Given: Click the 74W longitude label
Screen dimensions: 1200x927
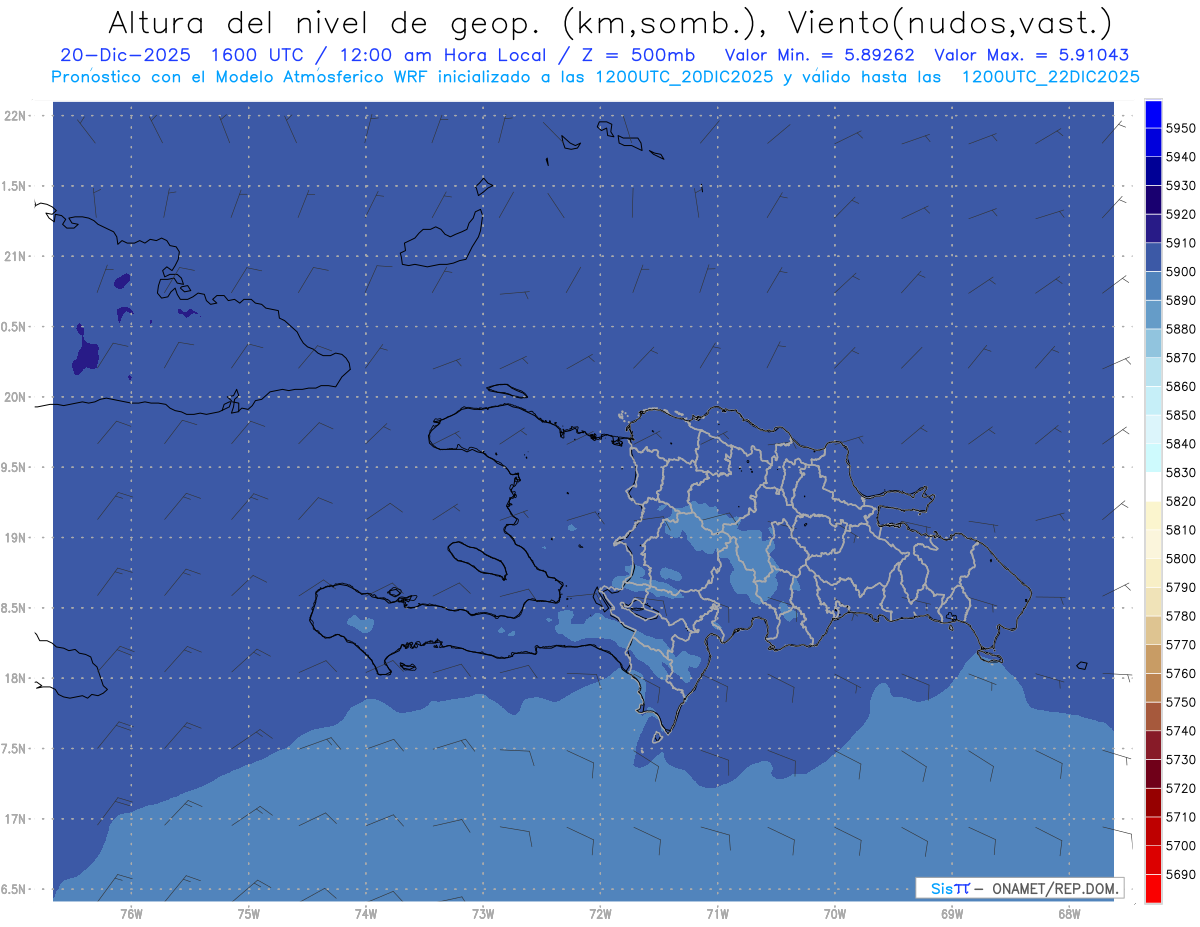Looking at the screenshot, I should [x=366, y=914].
